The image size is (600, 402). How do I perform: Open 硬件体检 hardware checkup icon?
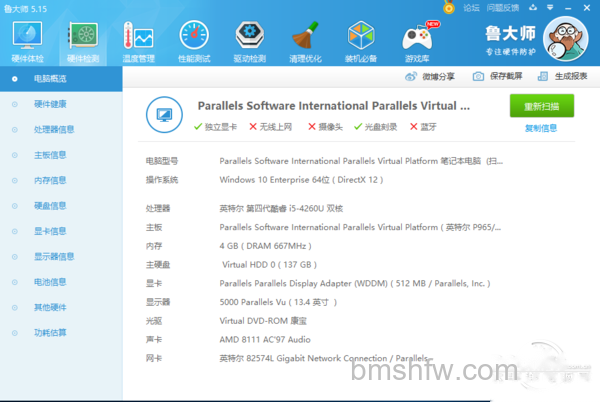[27, 35]
